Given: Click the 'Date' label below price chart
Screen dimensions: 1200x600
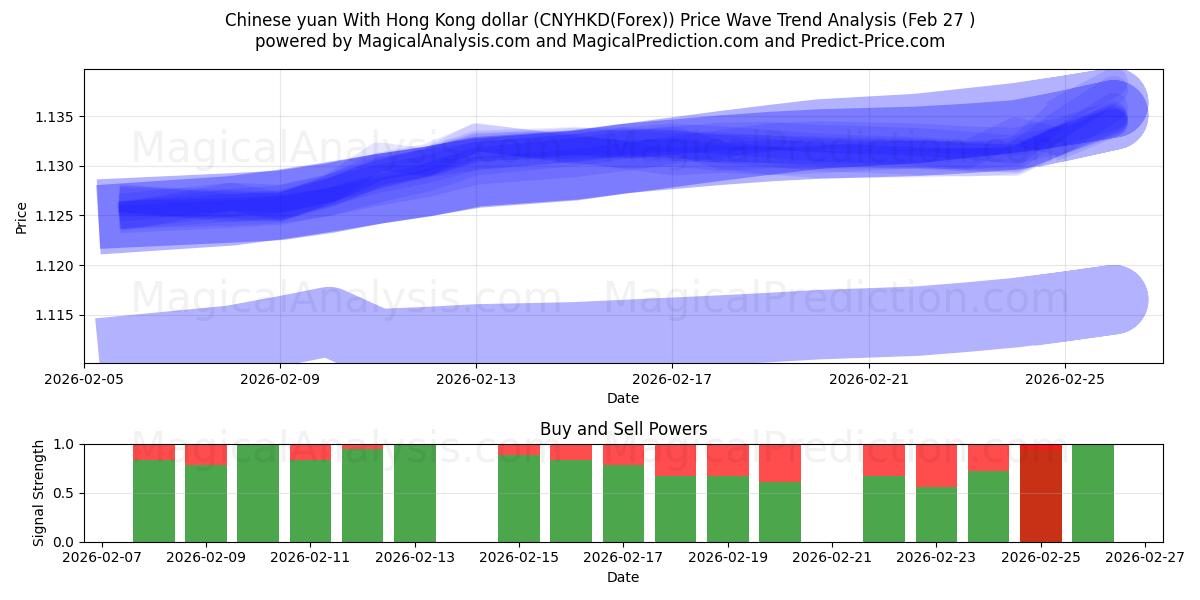Looking at the screenshot, I should [623, 398].
